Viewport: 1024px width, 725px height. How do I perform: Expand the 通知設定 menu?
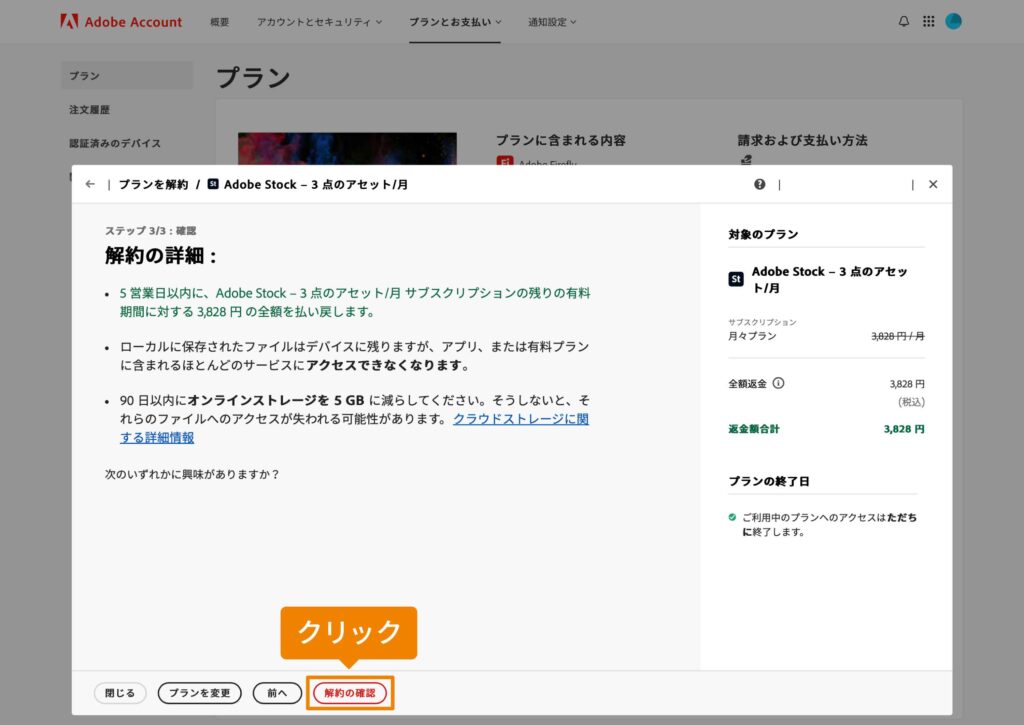click(552, 22)
